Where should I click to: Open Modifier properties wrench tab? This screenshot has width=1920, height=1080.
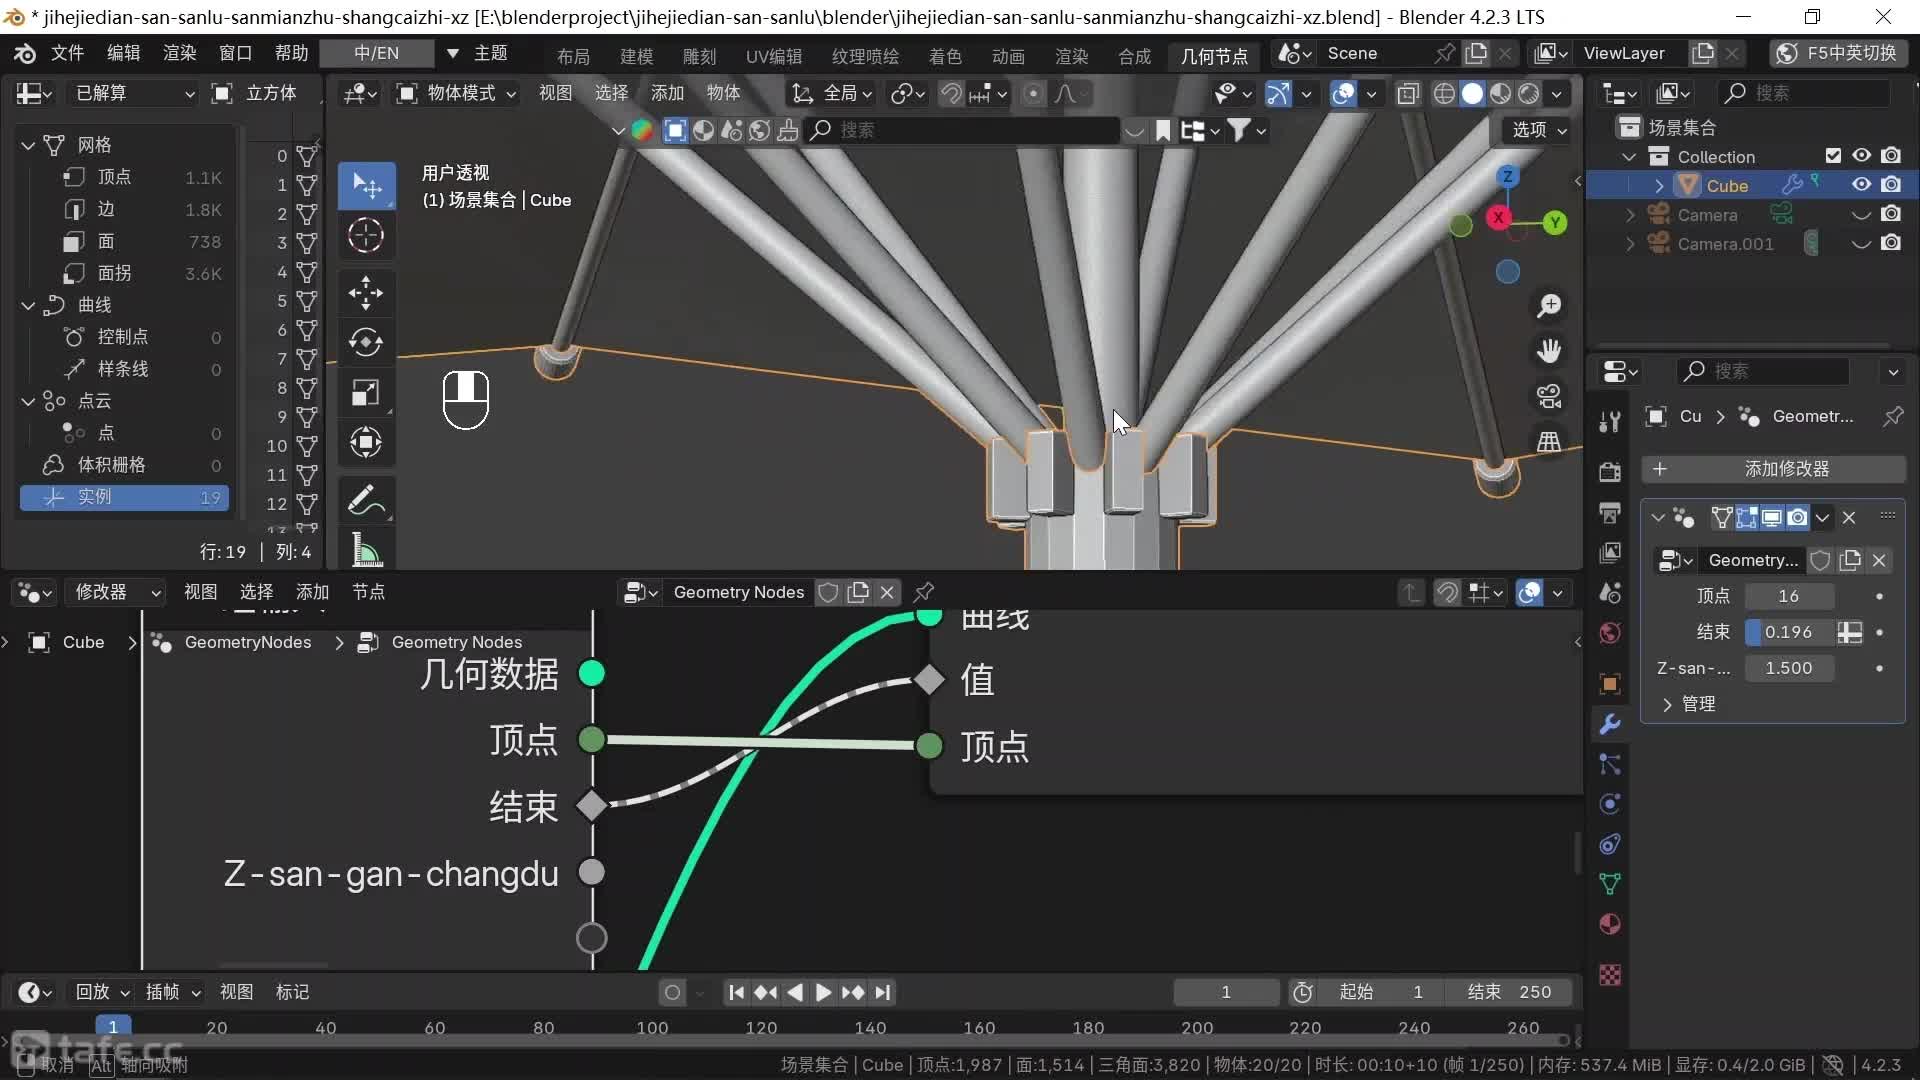click(x=1610, y=724)
